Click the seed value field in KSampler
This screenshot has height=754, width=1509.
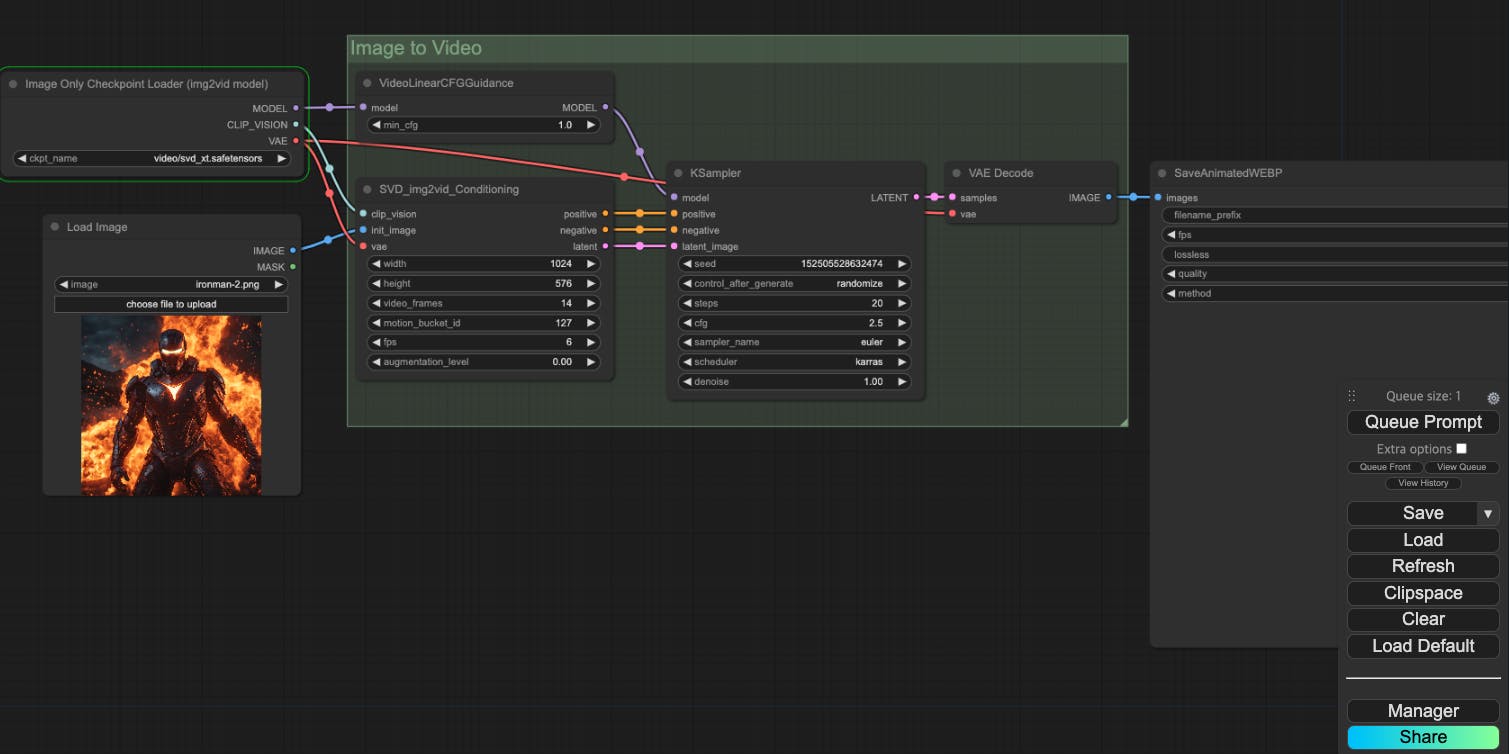795,264
